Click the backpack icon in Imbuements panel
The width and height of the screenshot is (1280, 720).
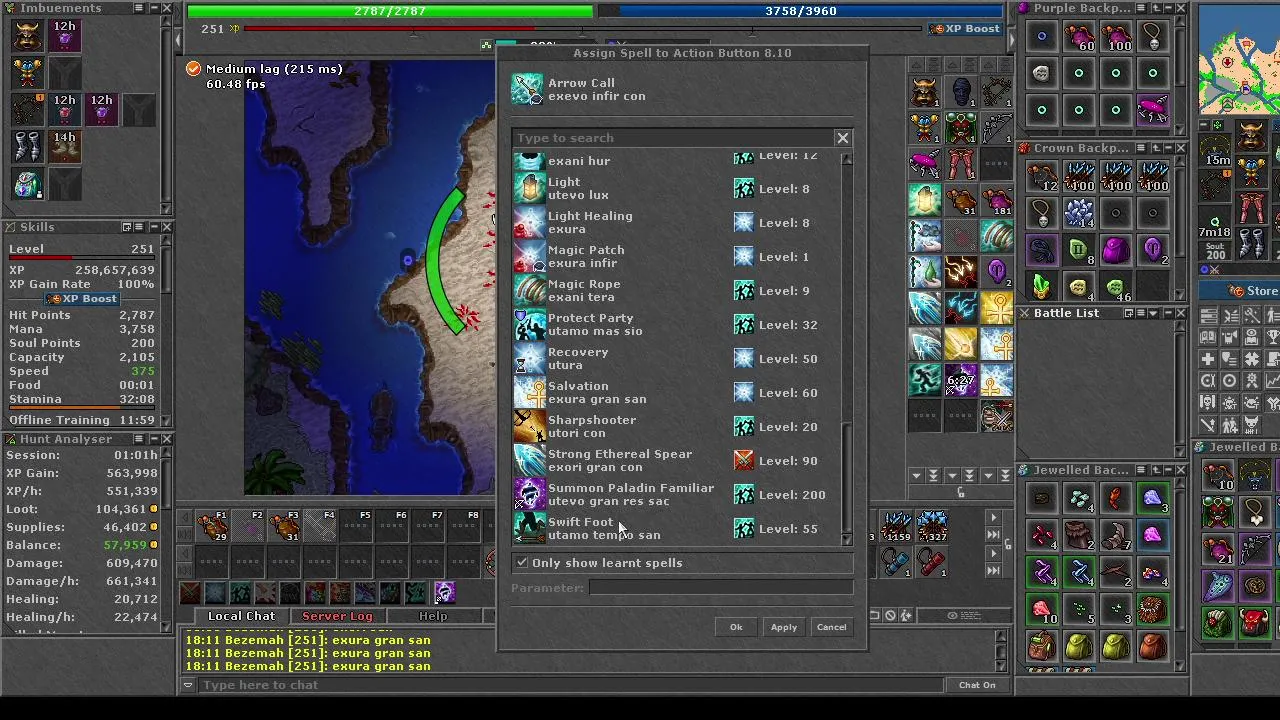tap(28, 184)
